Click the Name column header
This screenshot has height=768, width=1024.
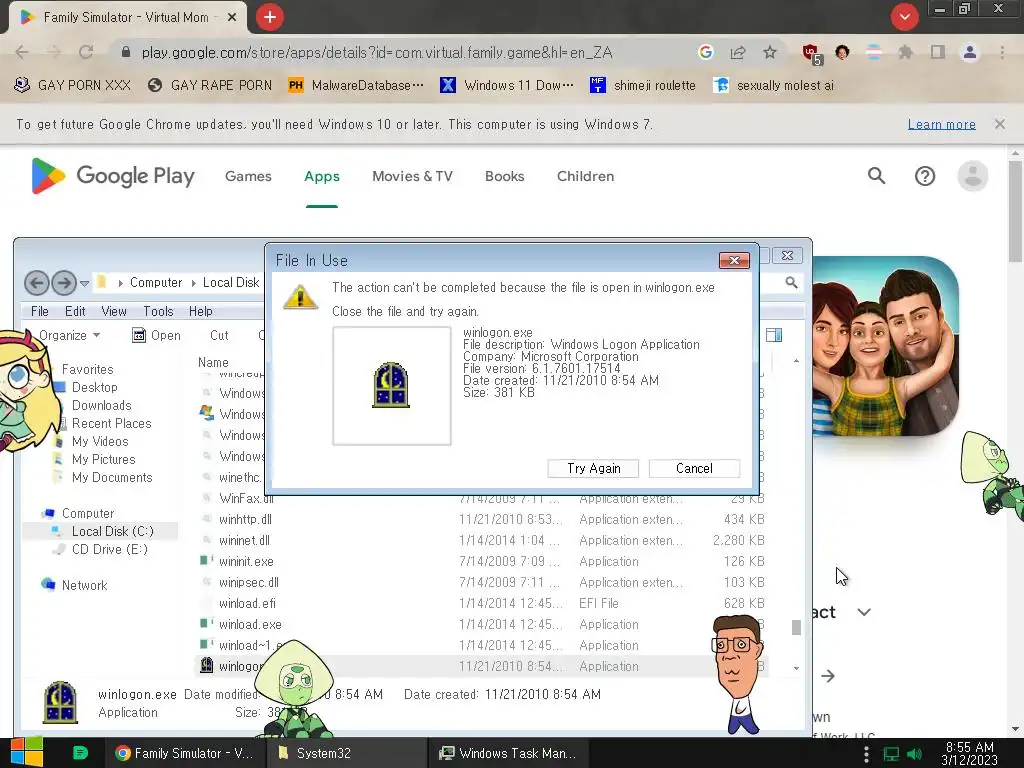214,362
